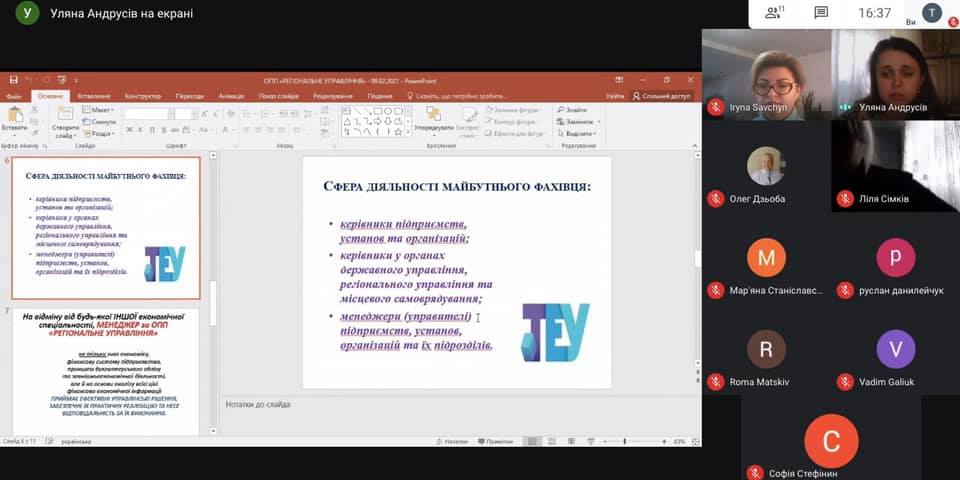The image size is (960, 480).
Task: Click muted microphone icon on Iryna Savchyn tile
Action: tap(716, 107)
